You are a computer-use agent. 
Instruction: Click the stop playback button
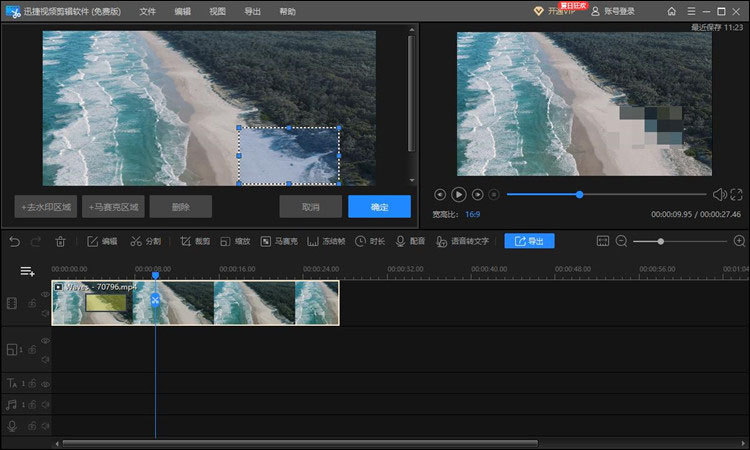click(x=494, y=195)
